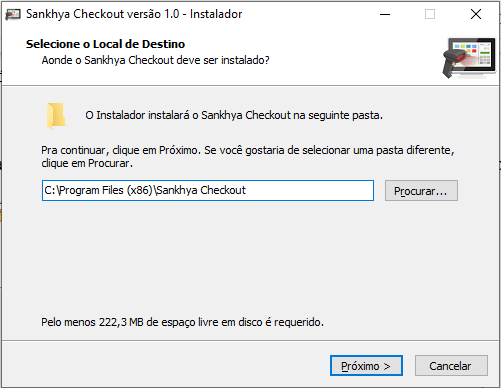The image size is (501, 388).
Task: Click the disabled maximize button
Action: coord(430,14)
